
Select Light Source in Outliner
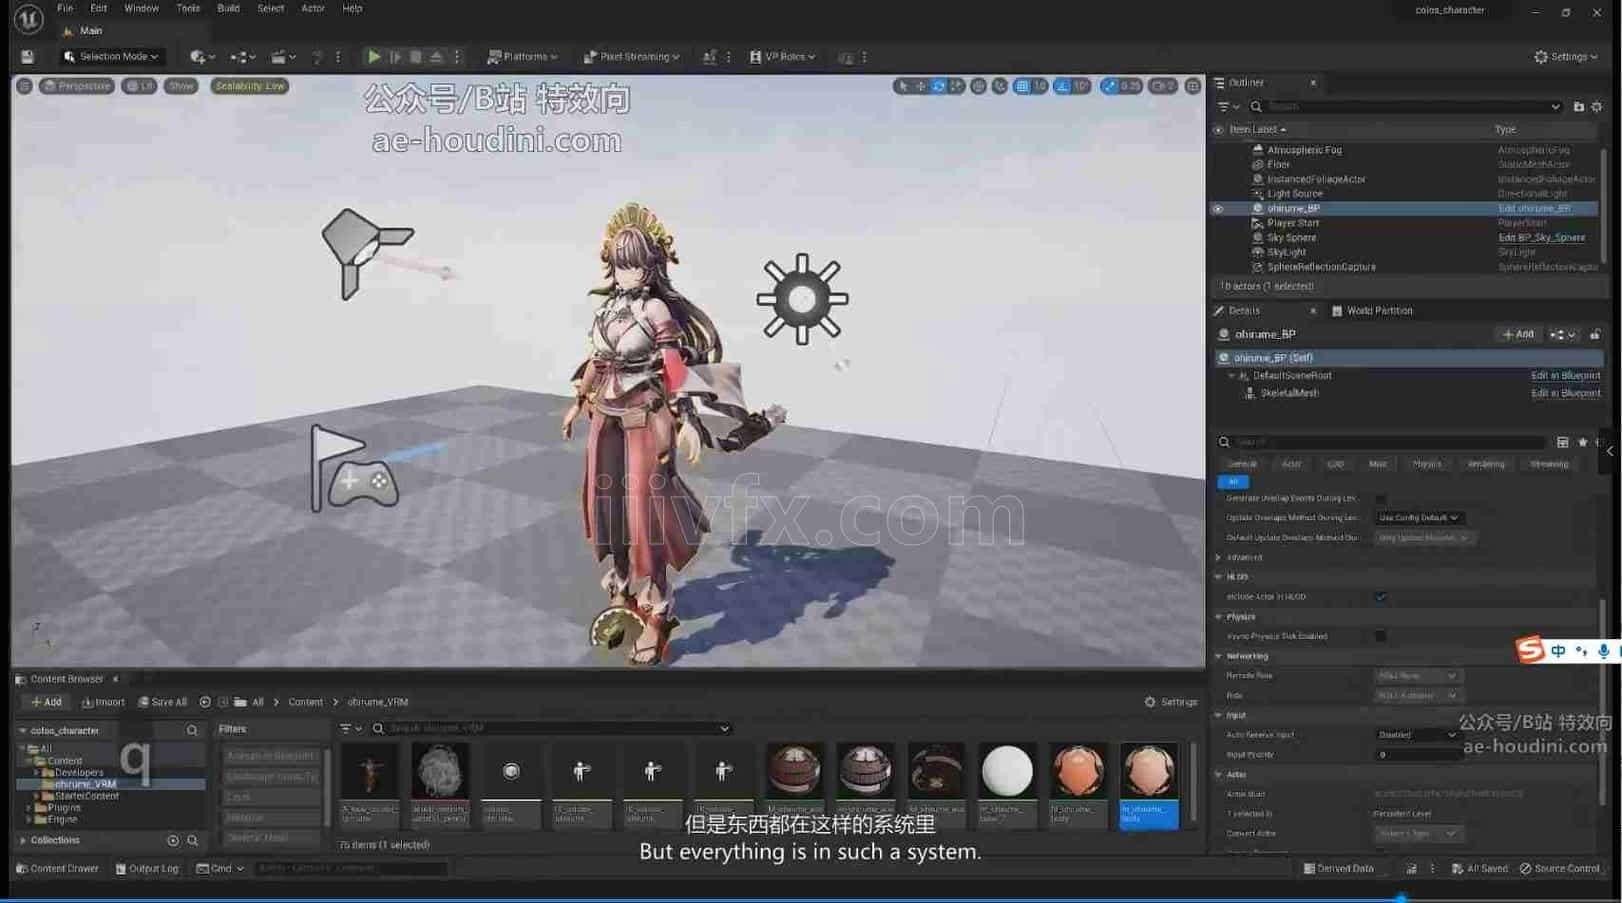click(x=1294, y=194)
